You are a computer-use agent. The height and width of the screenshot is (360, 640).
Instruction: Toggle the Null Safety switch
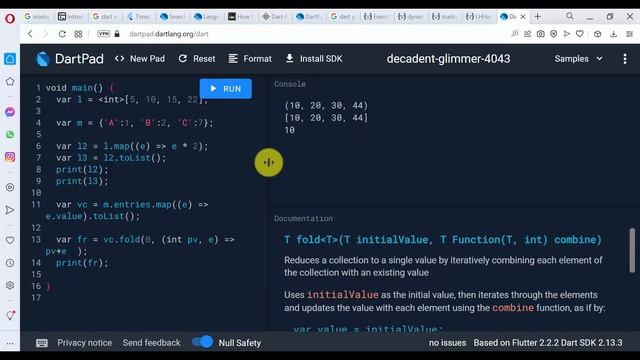[x=202, y=342]
